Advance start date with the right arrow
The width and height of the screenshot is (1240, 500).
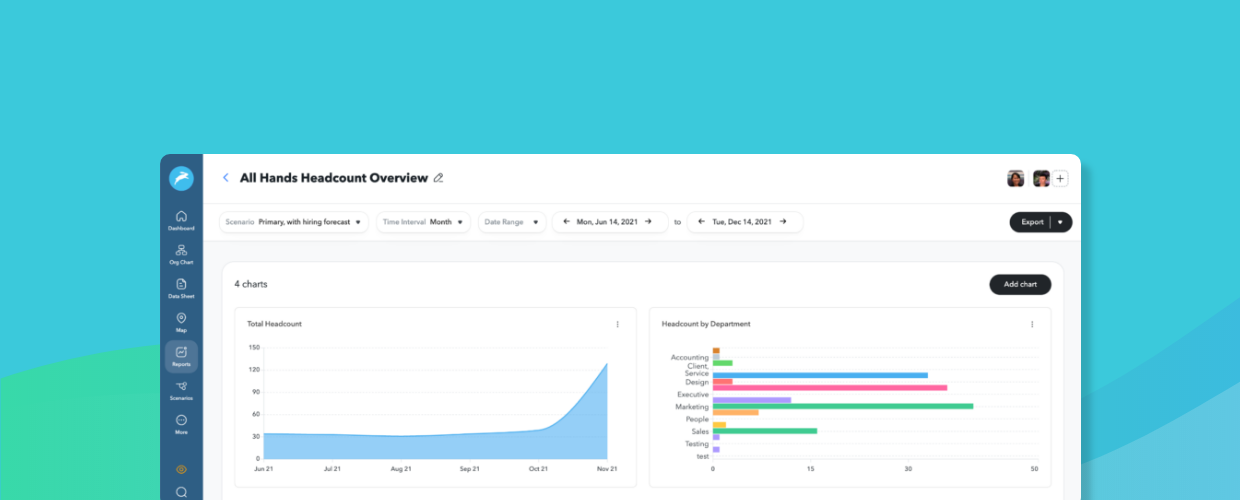[x=648, y=222]
